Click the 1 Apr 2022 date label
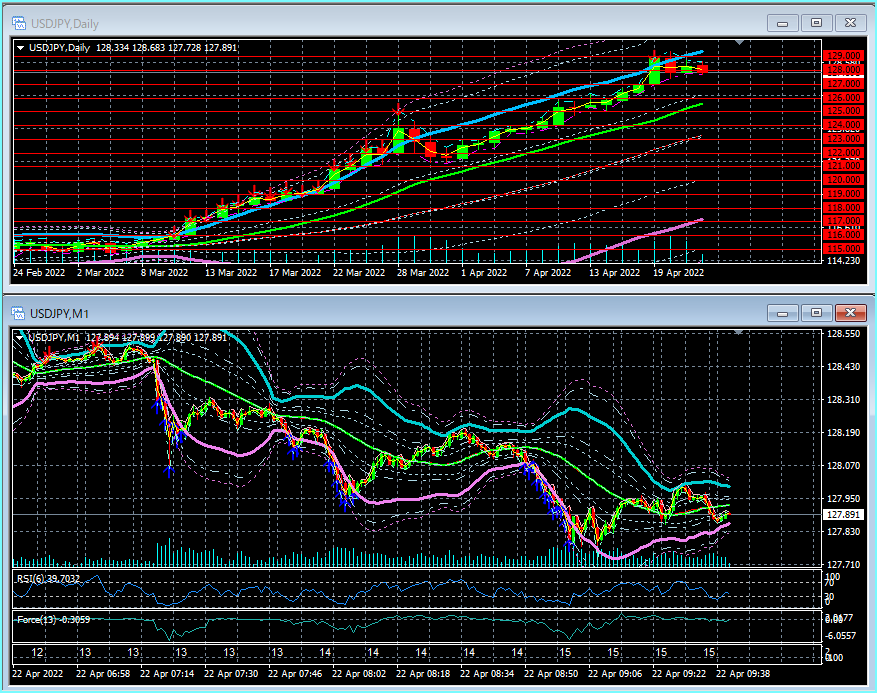The height and width of the screenshot is (693, 877). click(484, 272)
